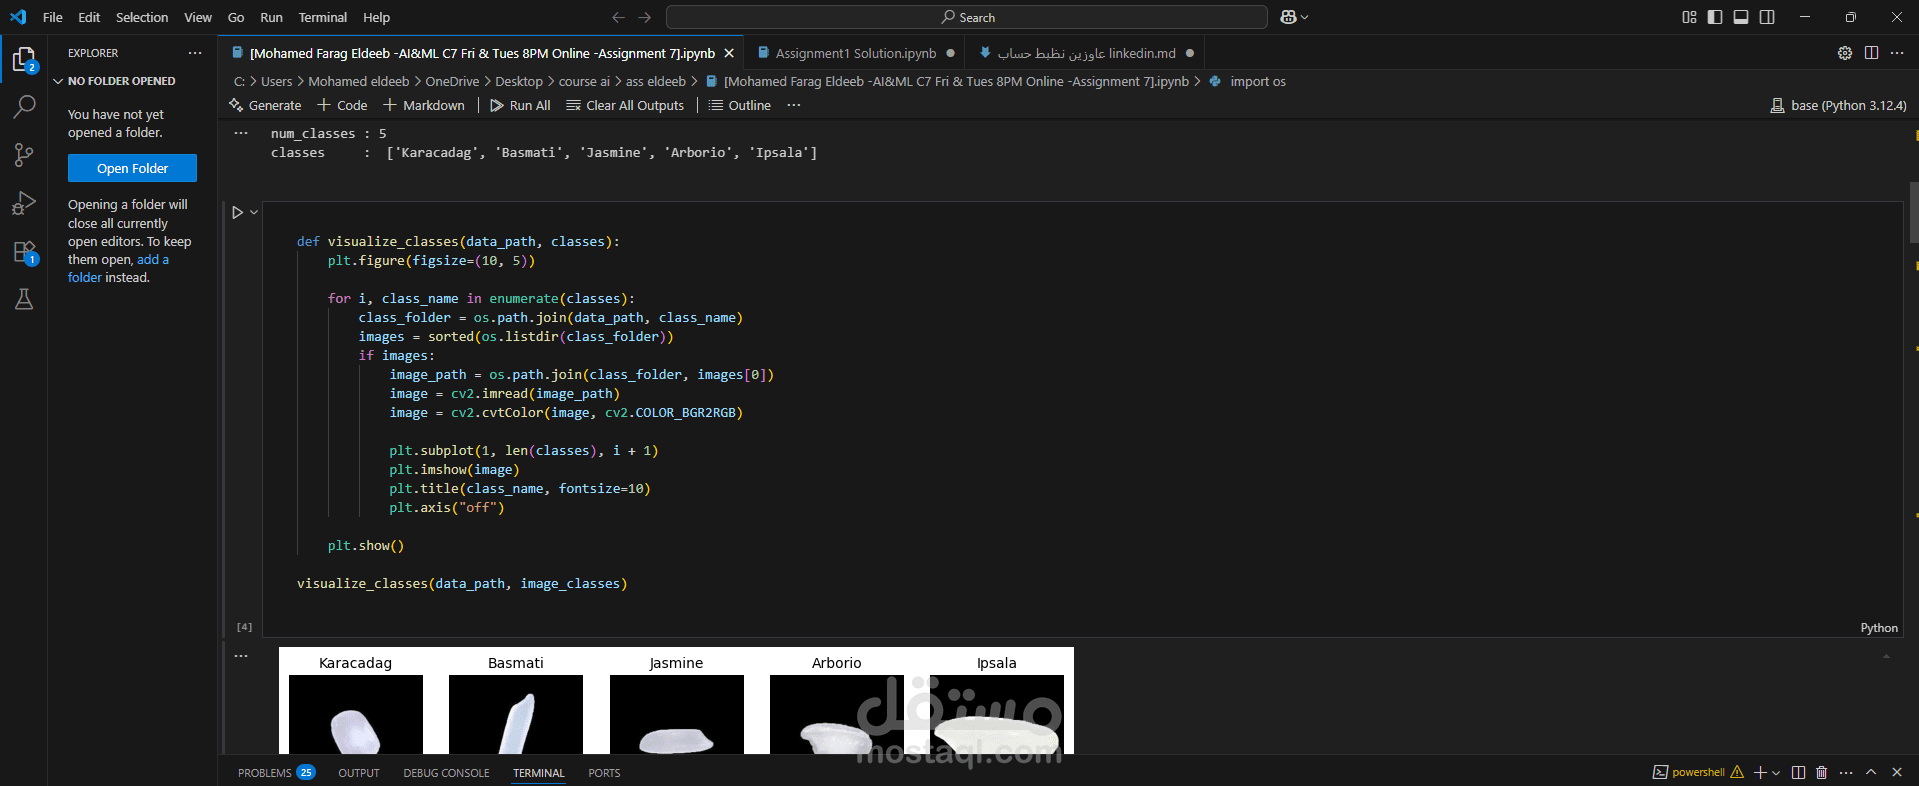
Task: Add a new Markdown cell
Action: 424,105
